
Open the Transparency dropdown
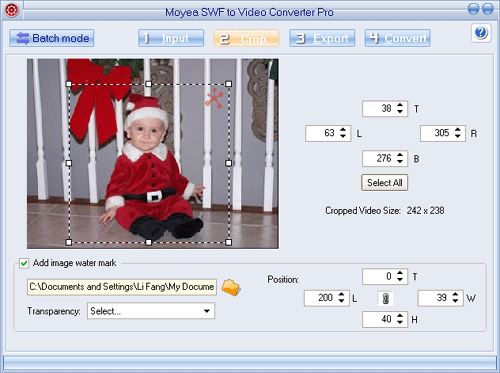[x=151, y=311]
